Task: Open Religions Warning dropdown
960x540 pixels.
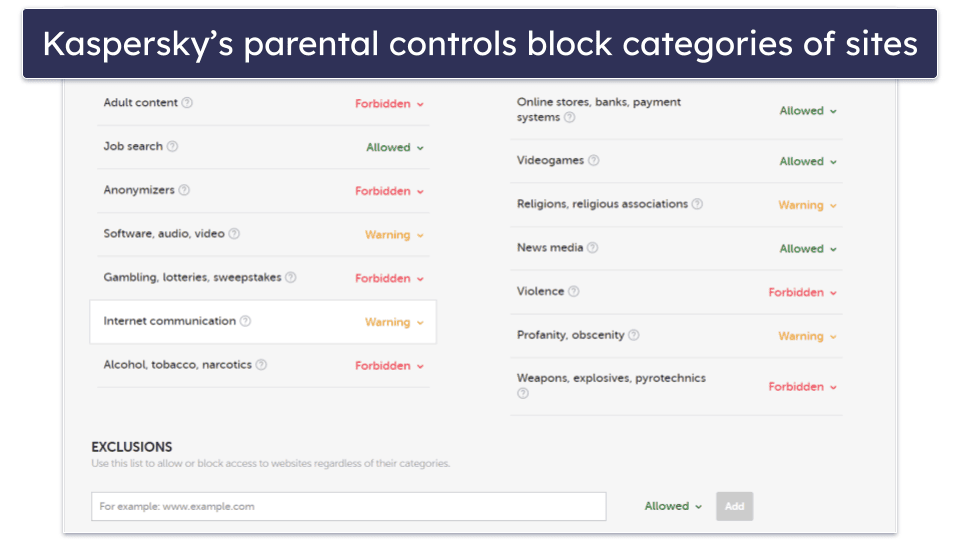Action: pos(807,206)
